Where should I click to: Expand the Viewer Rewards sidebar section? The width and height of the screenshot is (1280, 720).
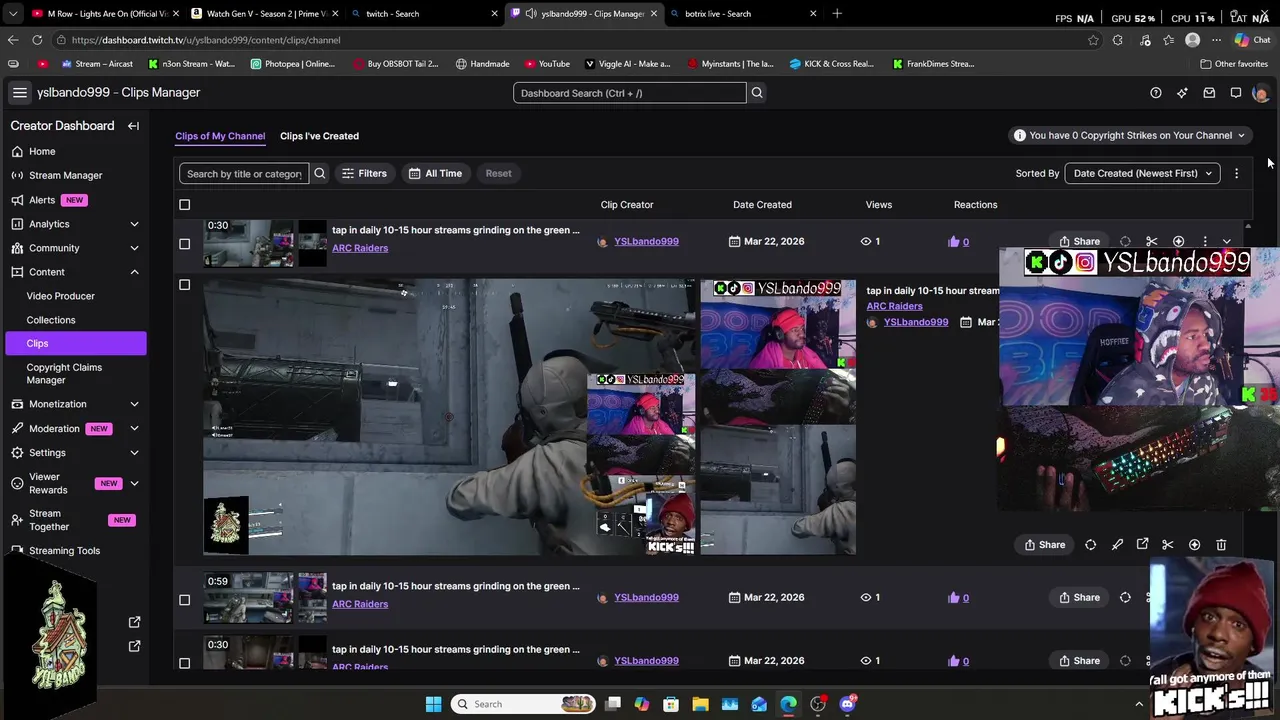pyautogui.click(x=134, y=484)
